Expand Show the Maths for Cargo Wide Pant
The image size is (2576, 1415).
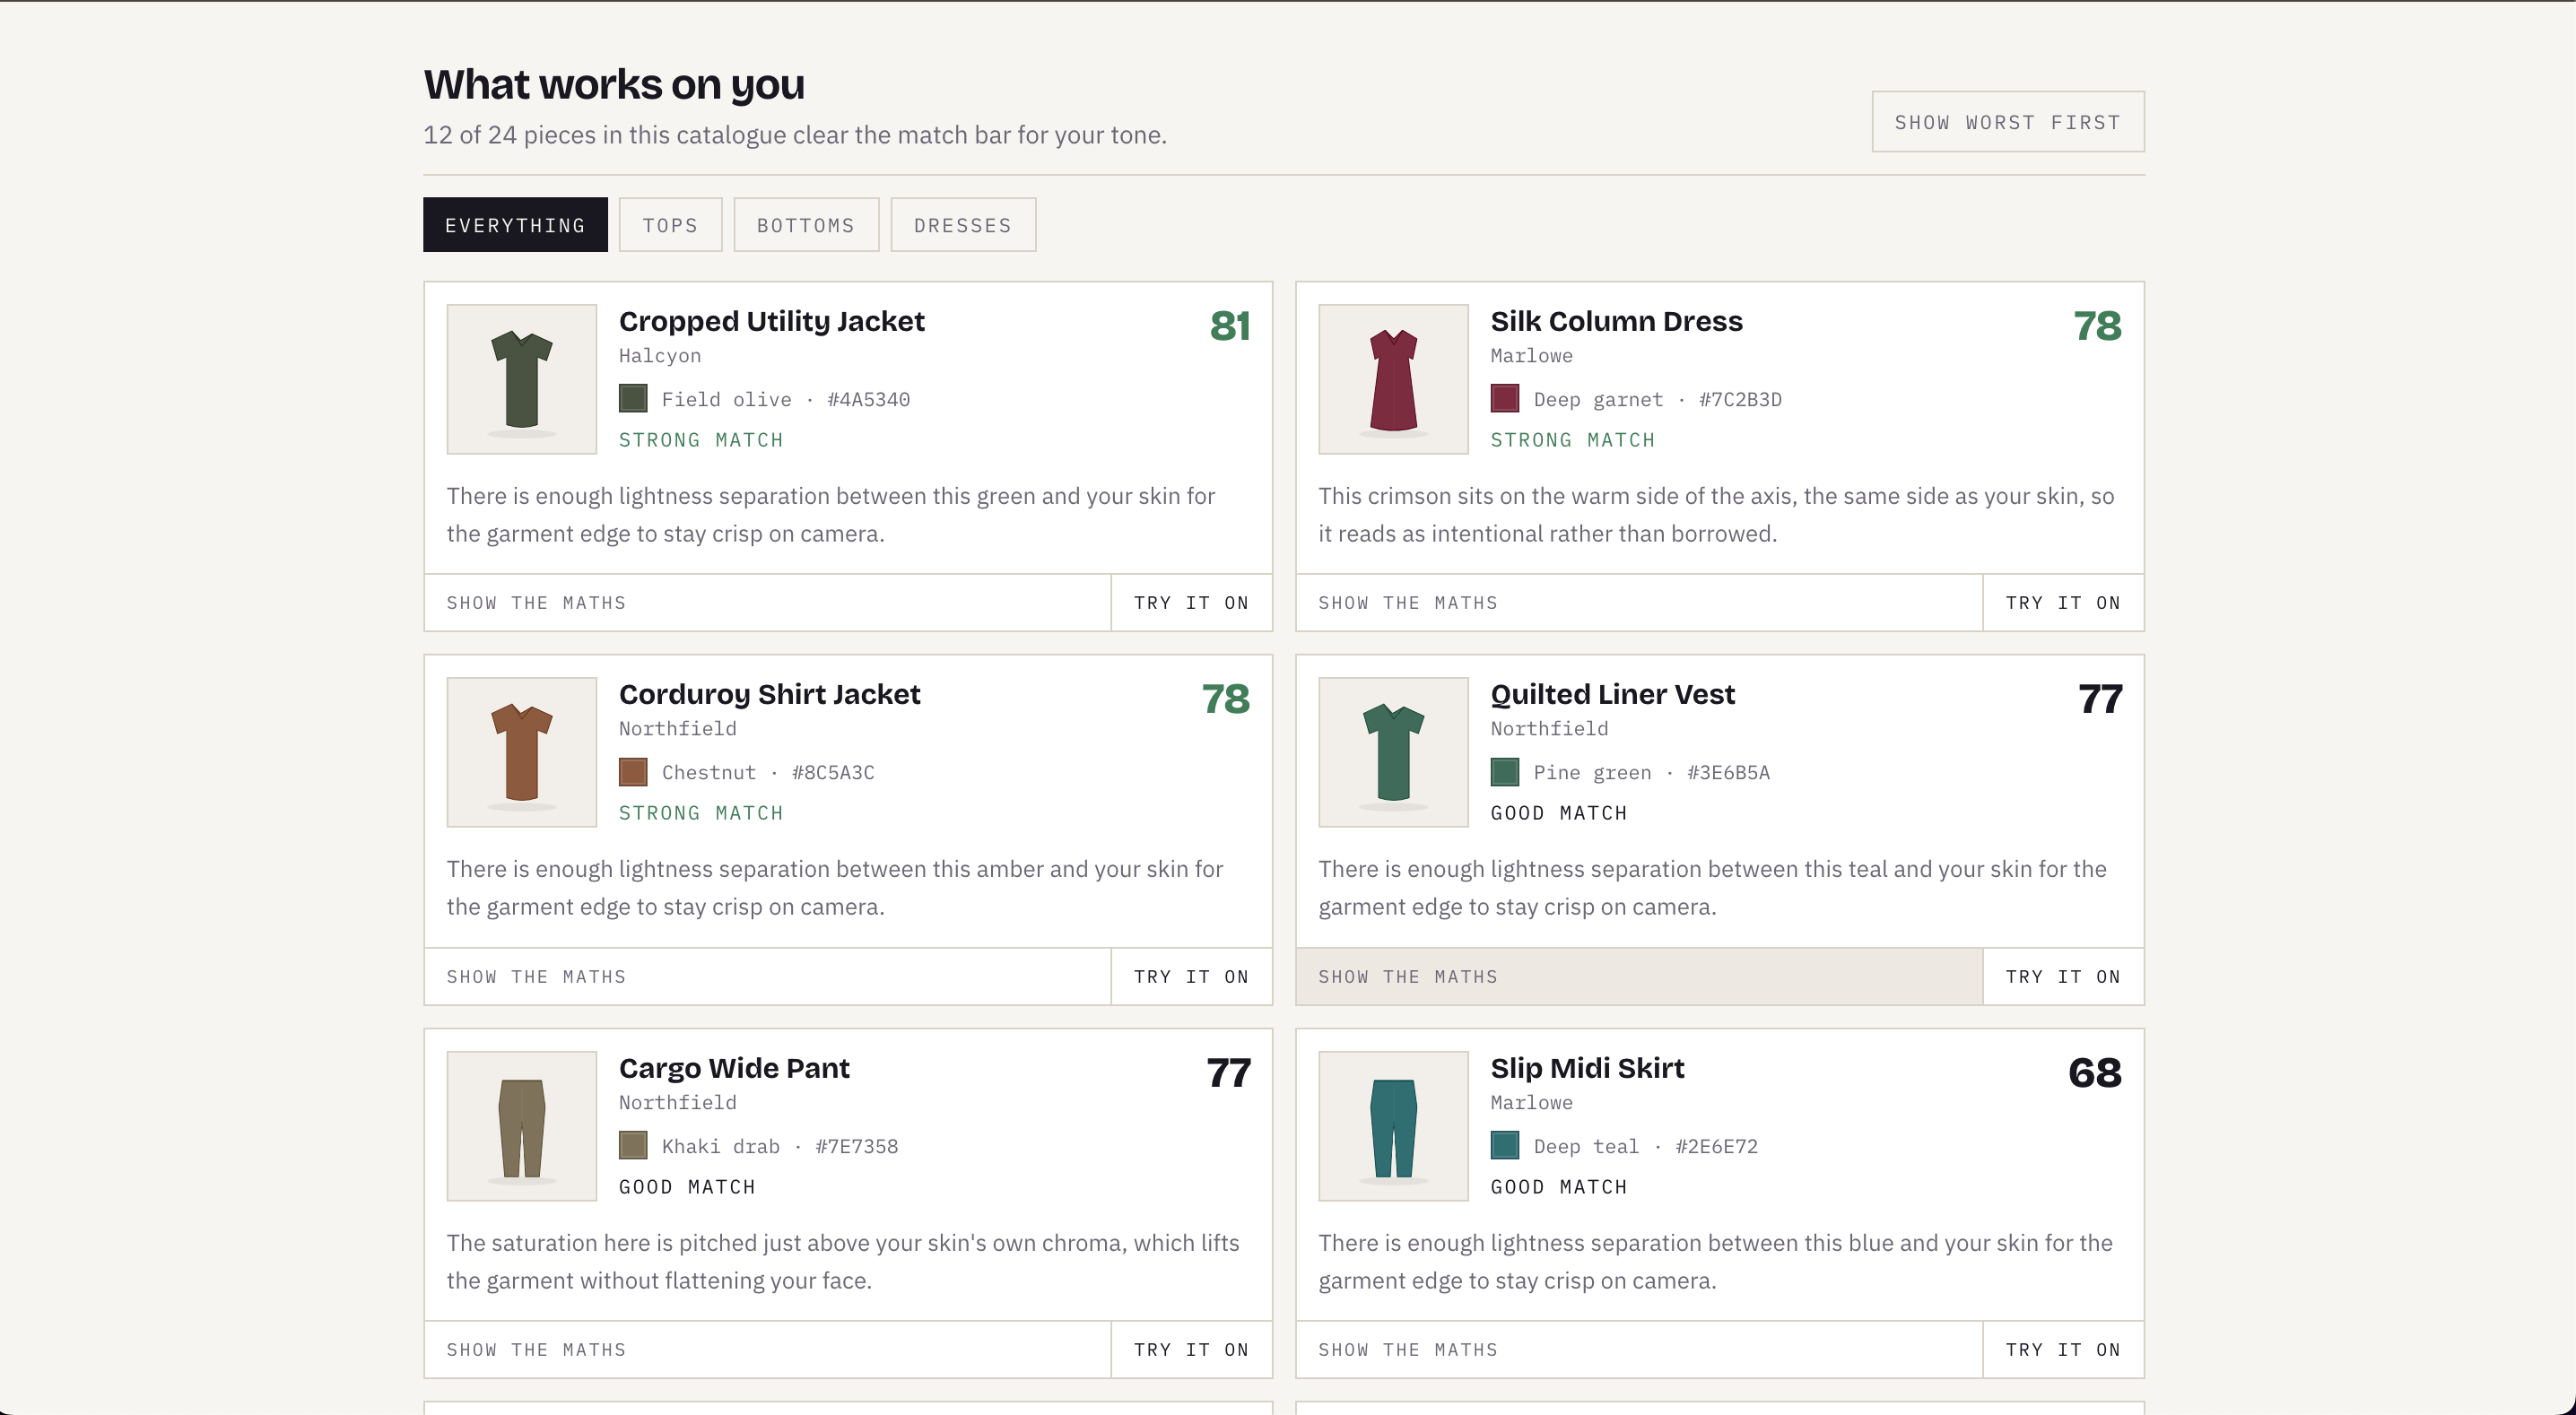coord(767,1350)
